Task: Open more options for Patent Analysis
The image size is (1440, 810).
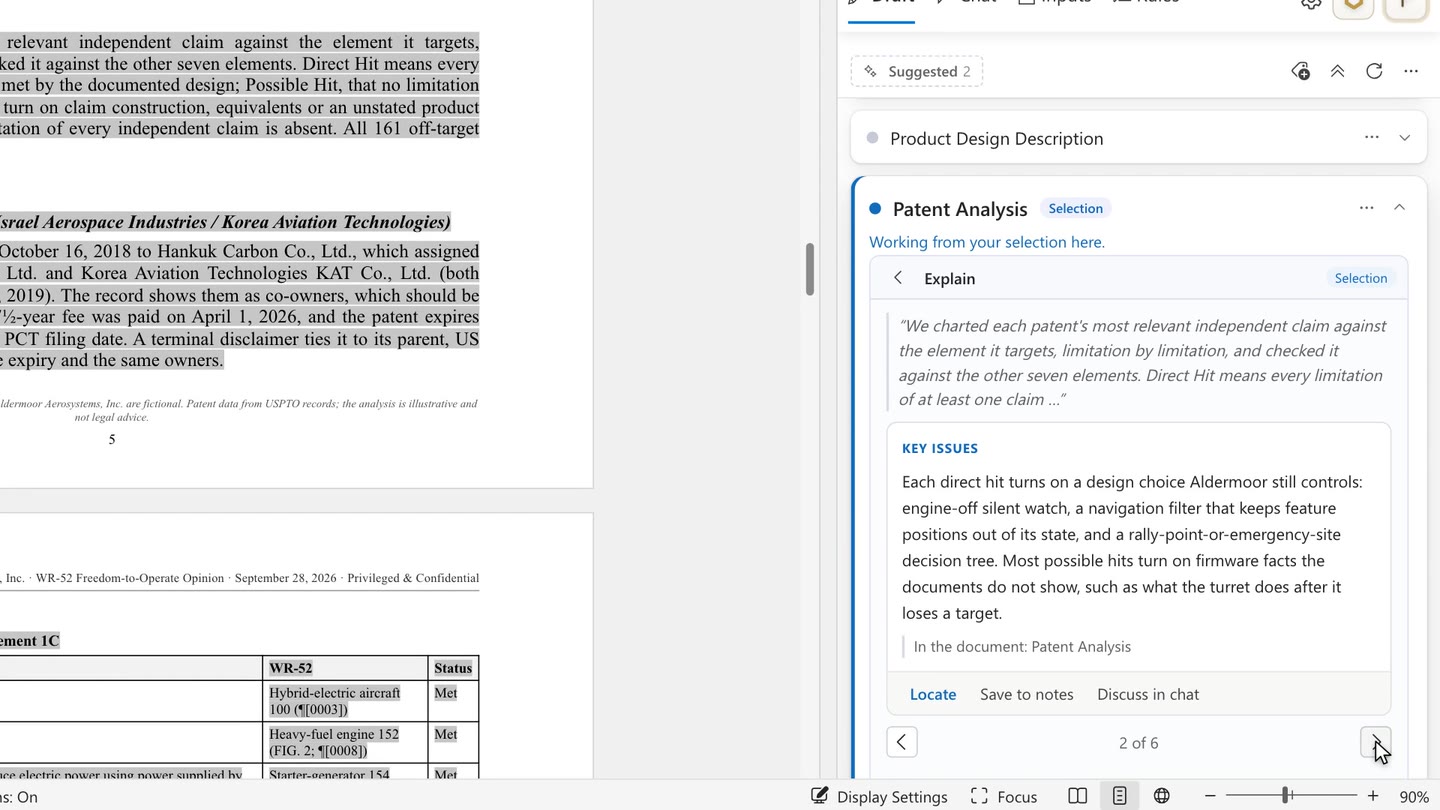Action: [1367, 208]
